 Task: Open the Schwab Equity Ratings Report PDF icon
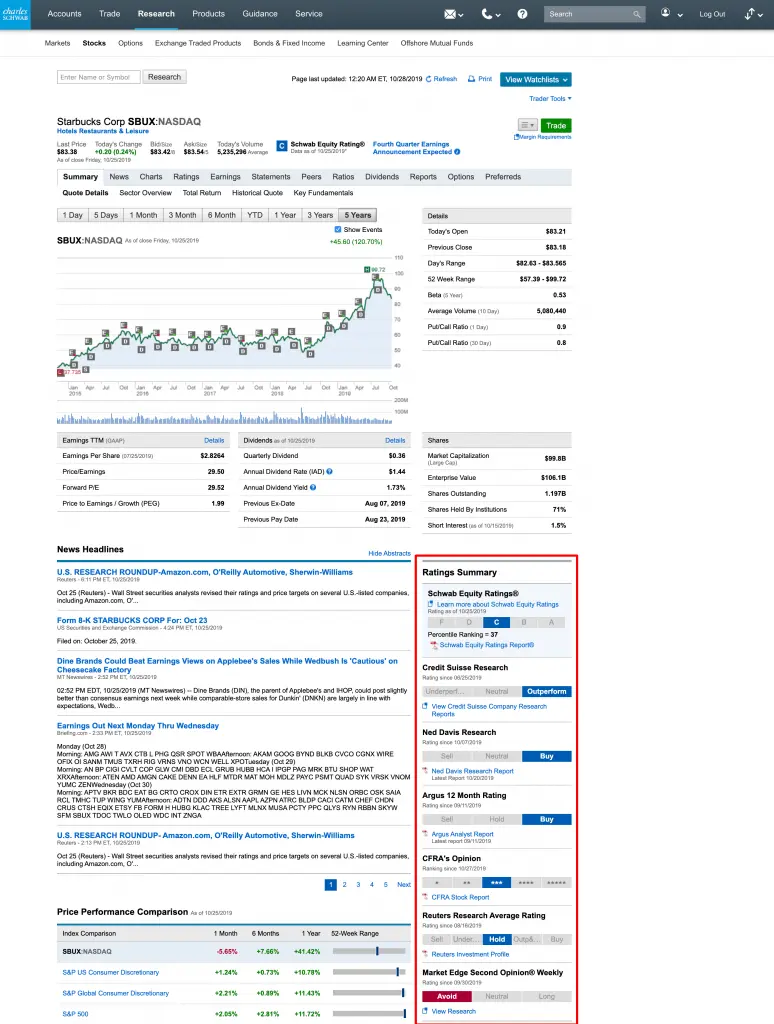coord(435,645)
